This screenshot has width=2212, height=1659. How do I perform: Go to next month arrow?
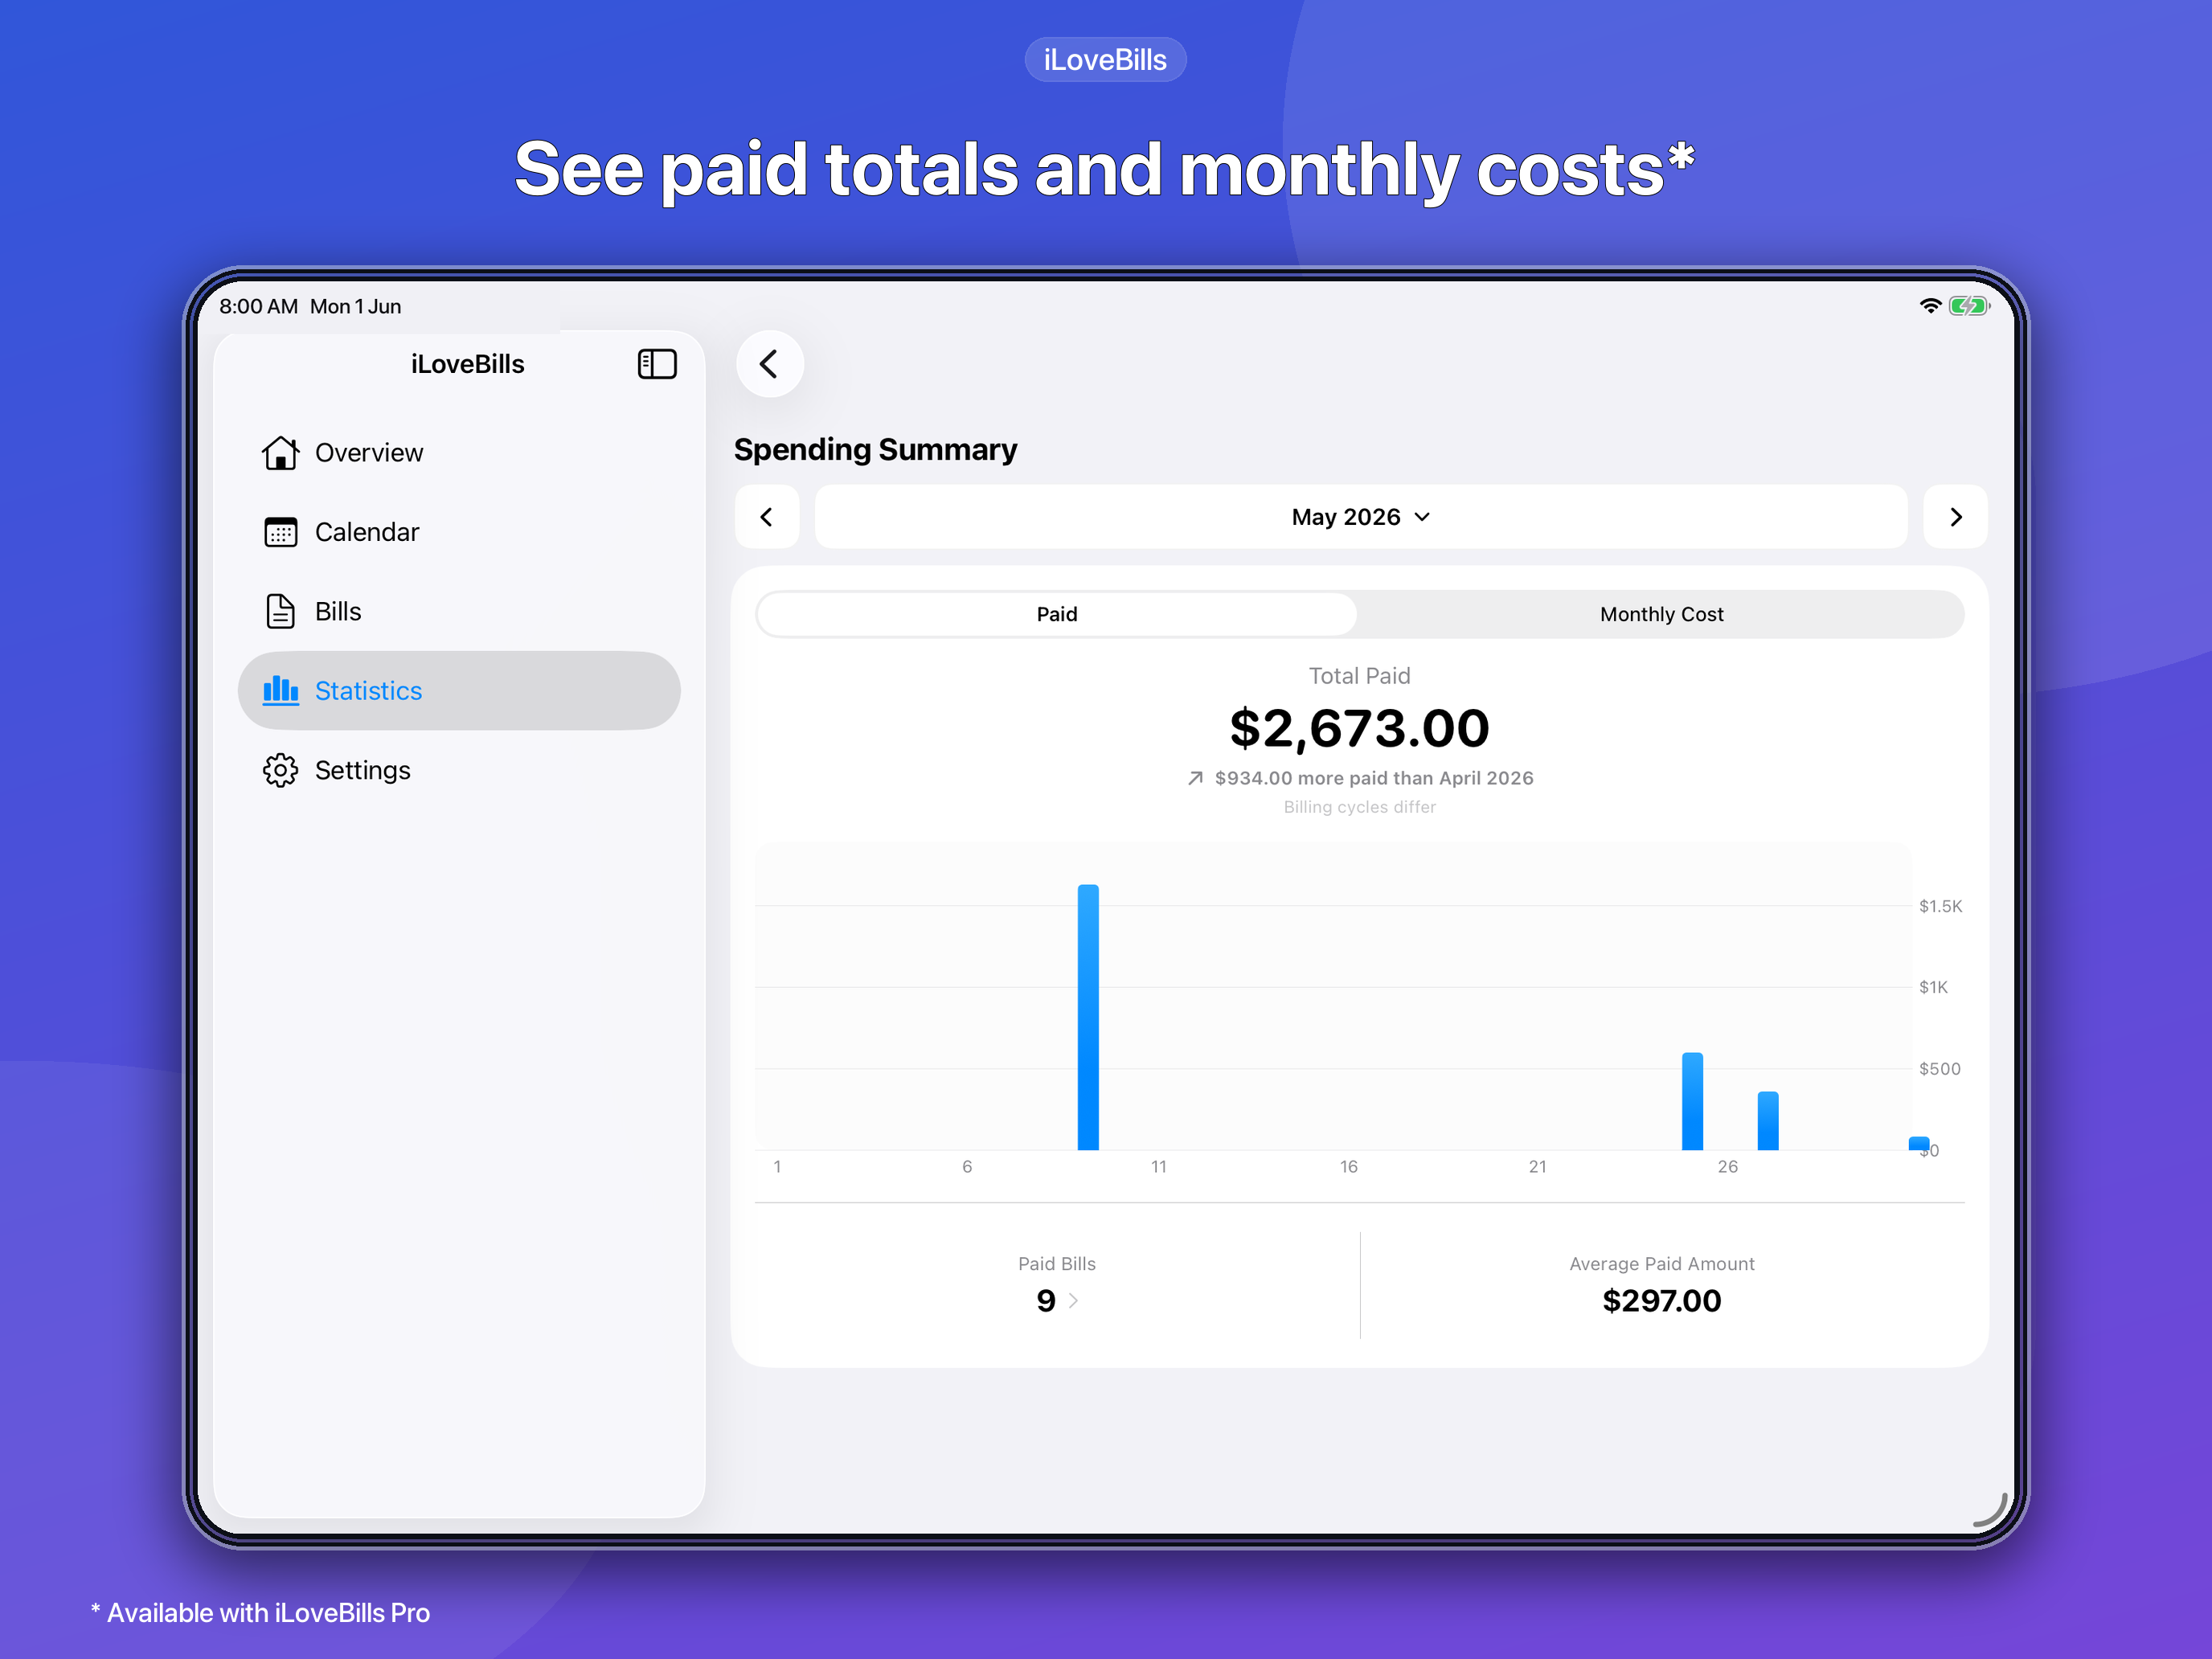coord(1955,517)
